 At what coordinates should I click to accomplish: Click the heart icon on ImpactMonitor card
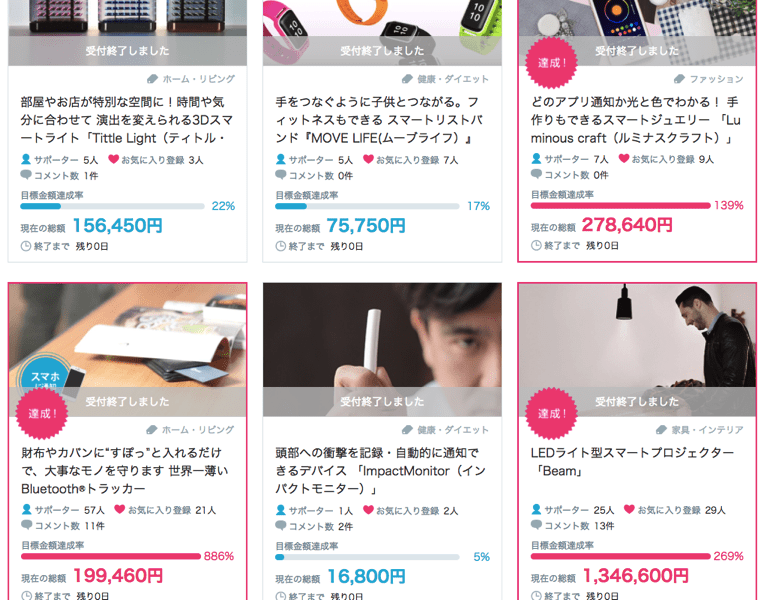click(368, 510)
